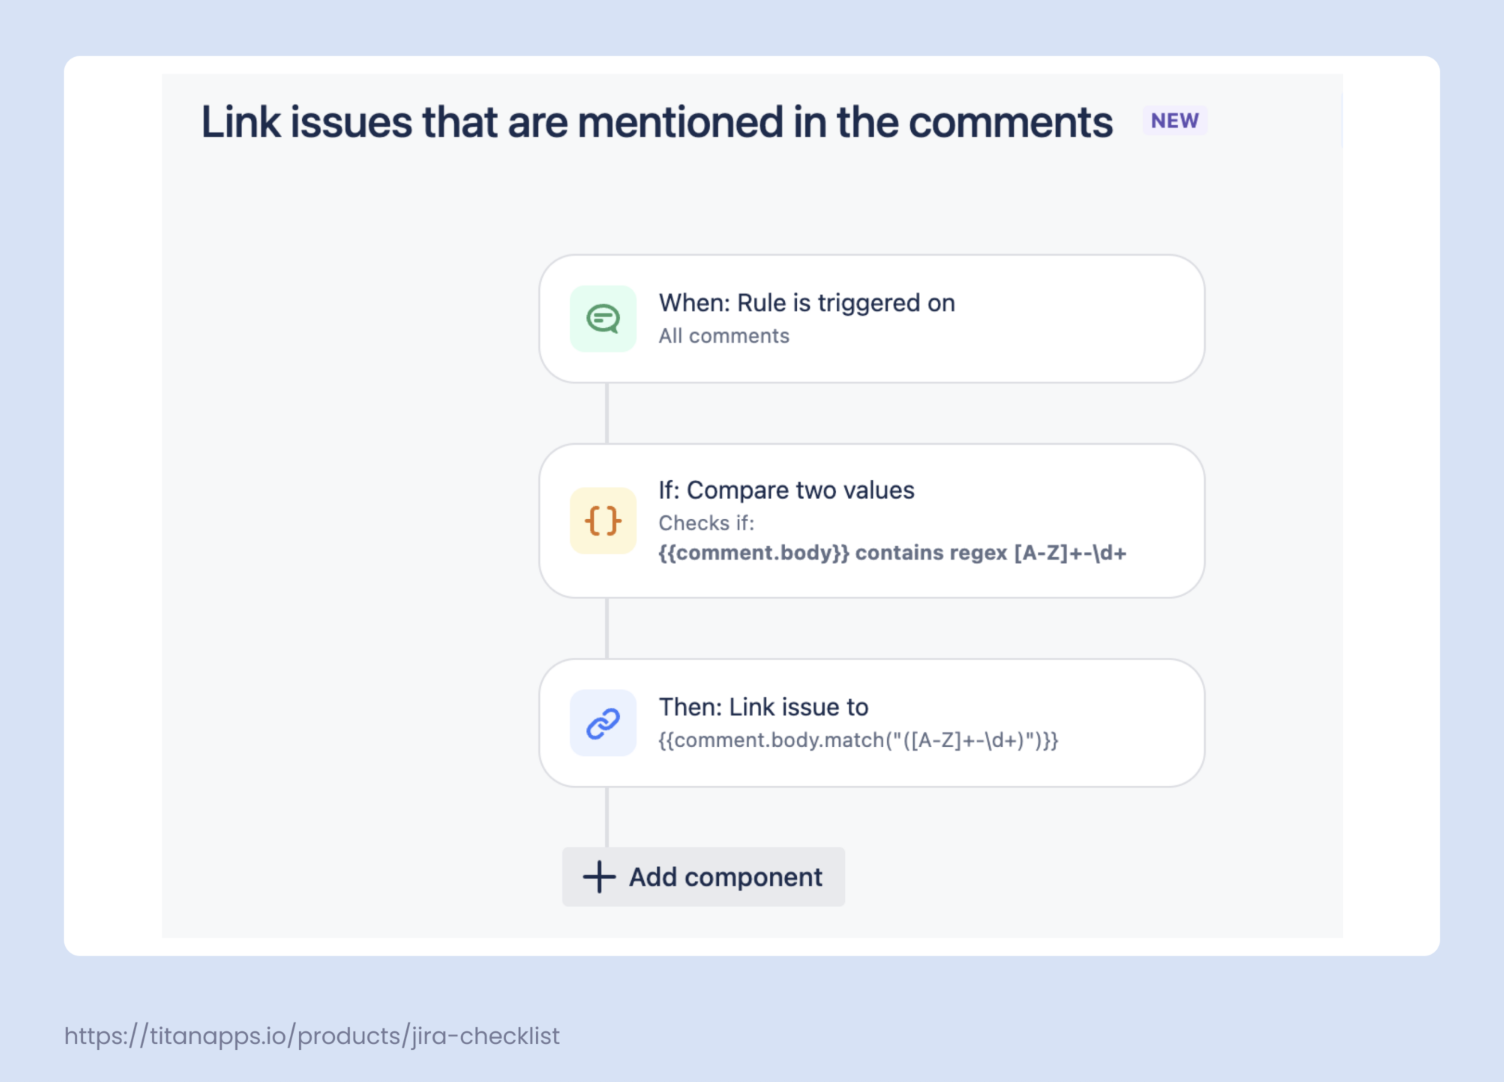Select the rule title heading text

pyautogui.click(x=656, y=122)
